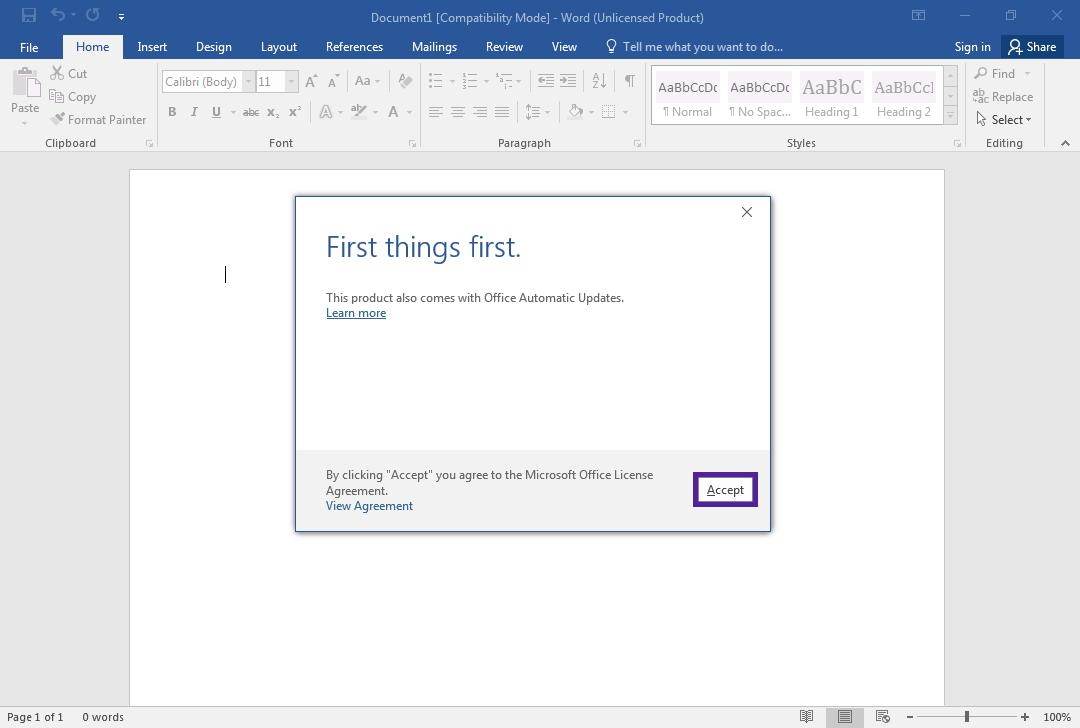
Task: Click the Save icon in quick access toolbar
Action: 29,15
